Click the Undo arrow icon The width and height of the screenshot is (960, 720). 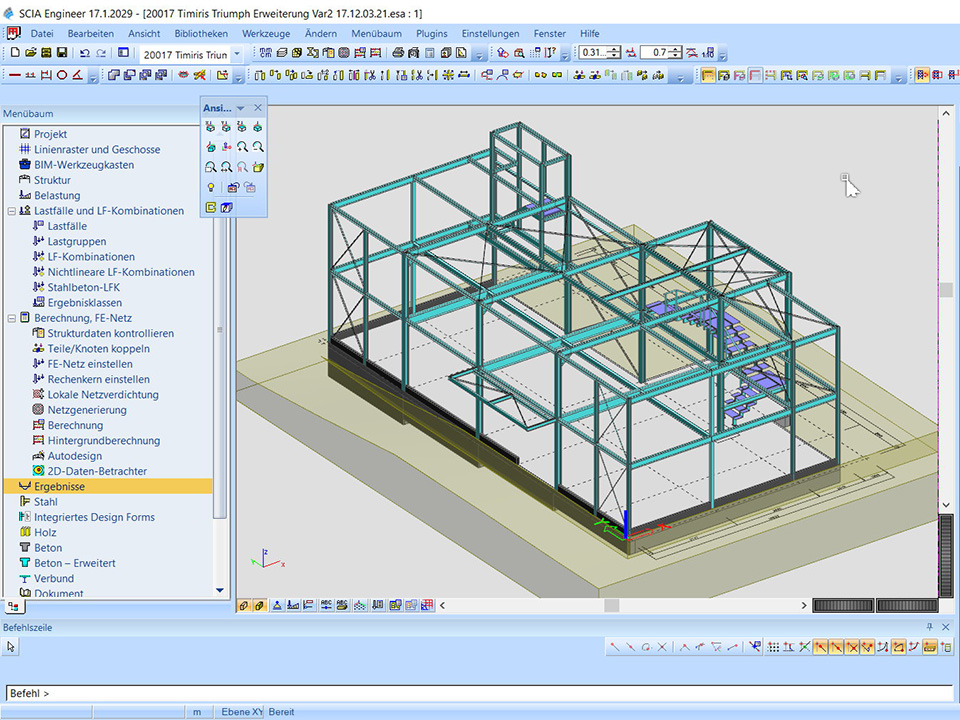[x=84, y=53]
